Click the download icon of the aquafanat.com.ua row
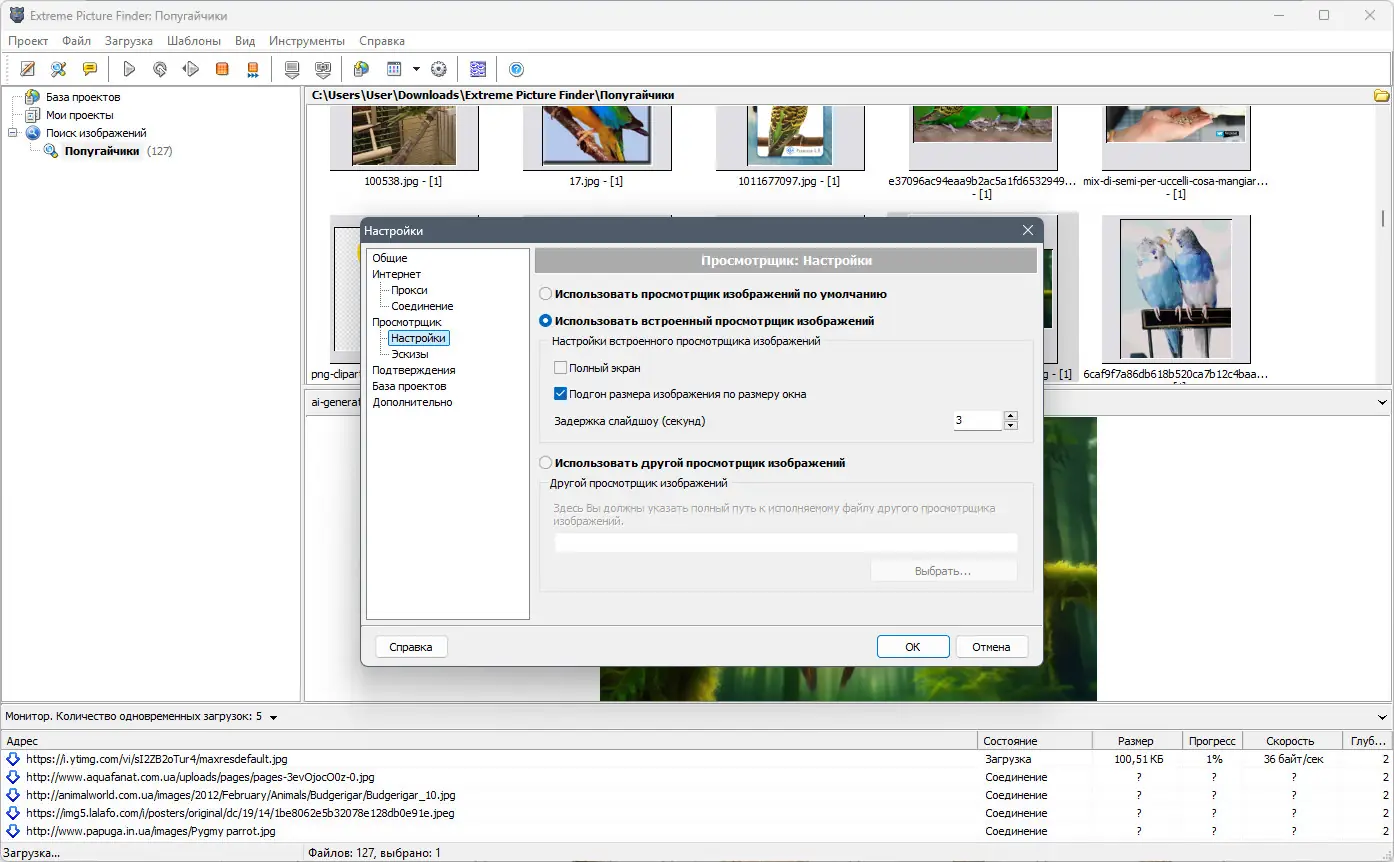This screenshot has height=862, width=1394. [x=13, y=777]
